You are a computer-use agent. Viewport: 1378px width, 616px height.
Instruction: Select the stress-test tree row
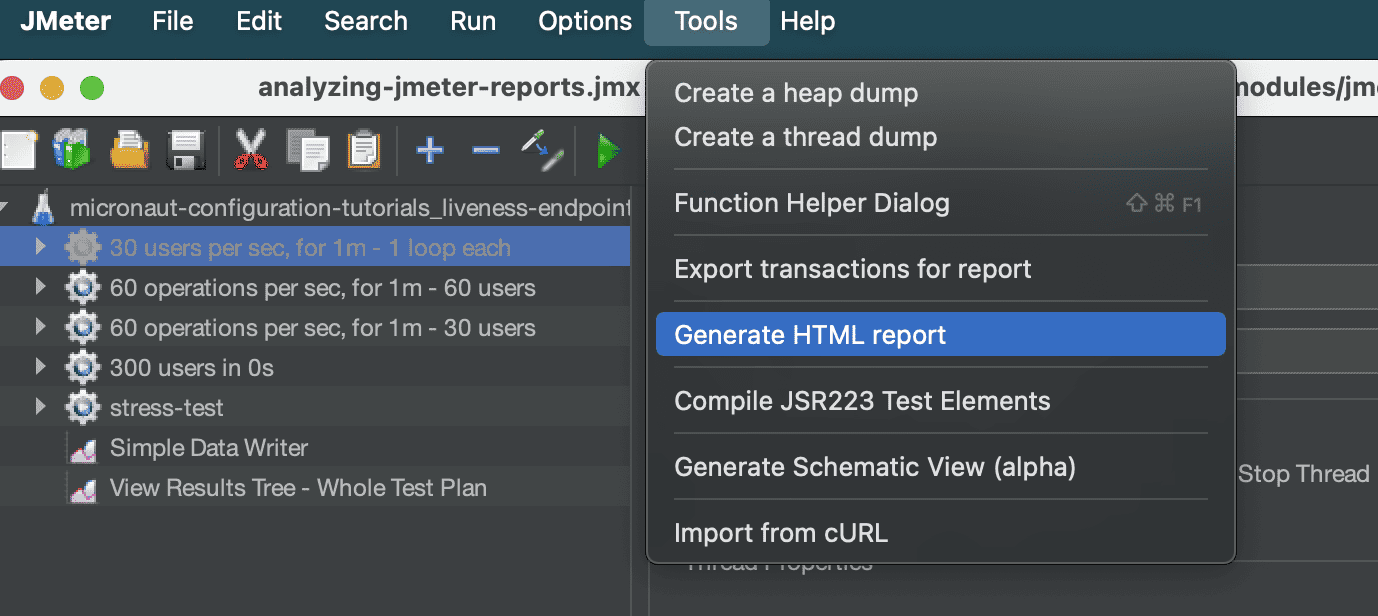(x=315, y=408)
